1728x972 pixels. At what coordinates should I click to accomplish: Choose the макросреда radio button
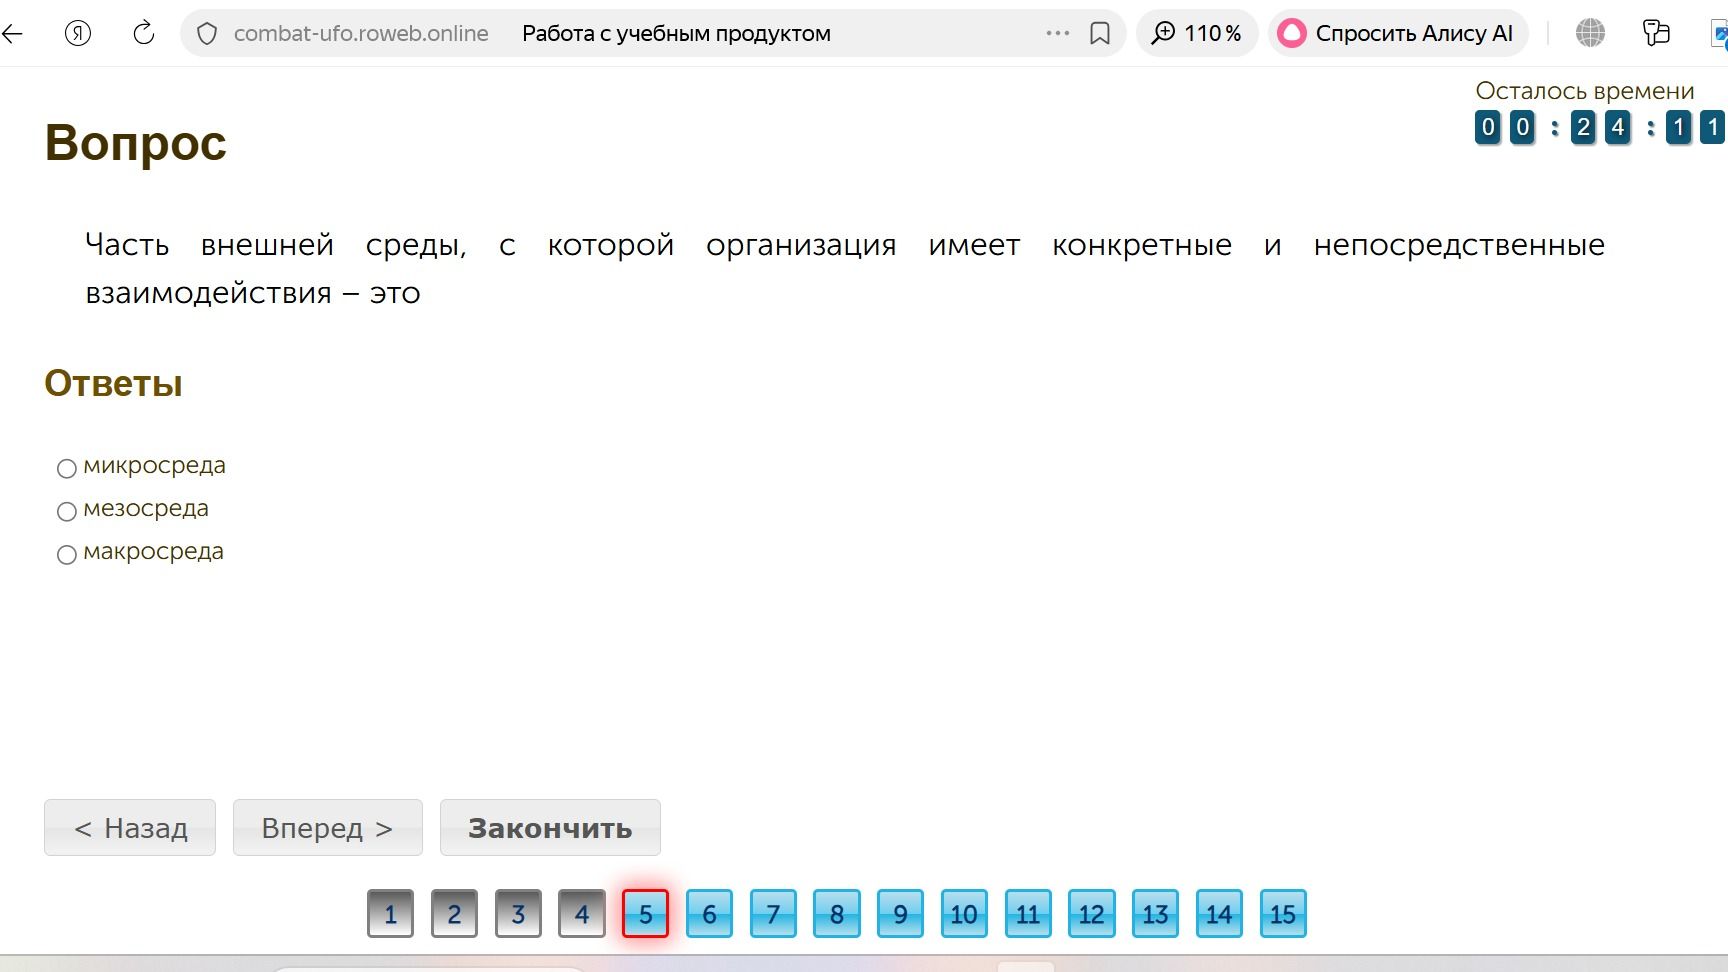[x=67, y=554]
